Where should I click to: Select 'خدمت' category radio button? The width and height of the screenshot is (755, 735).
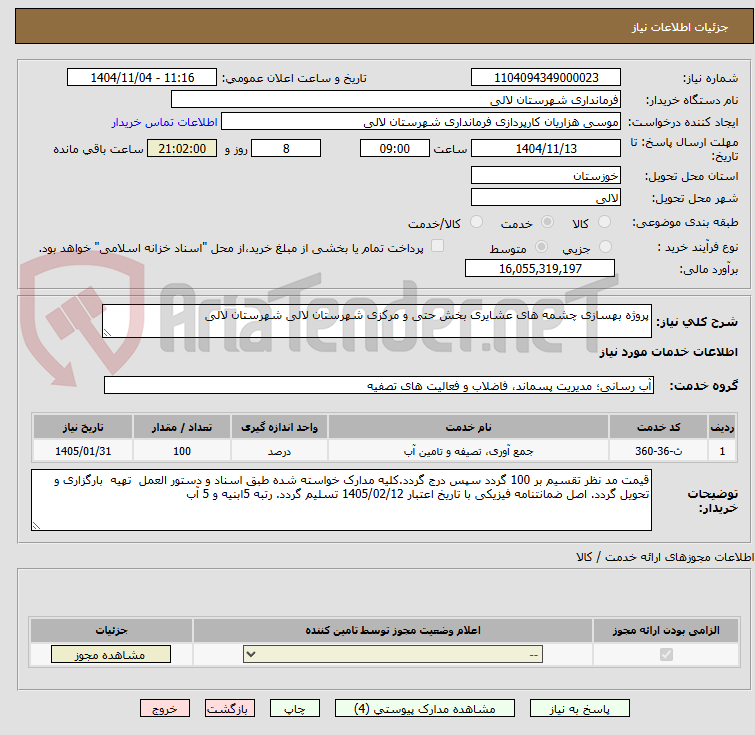pos(547,222)
